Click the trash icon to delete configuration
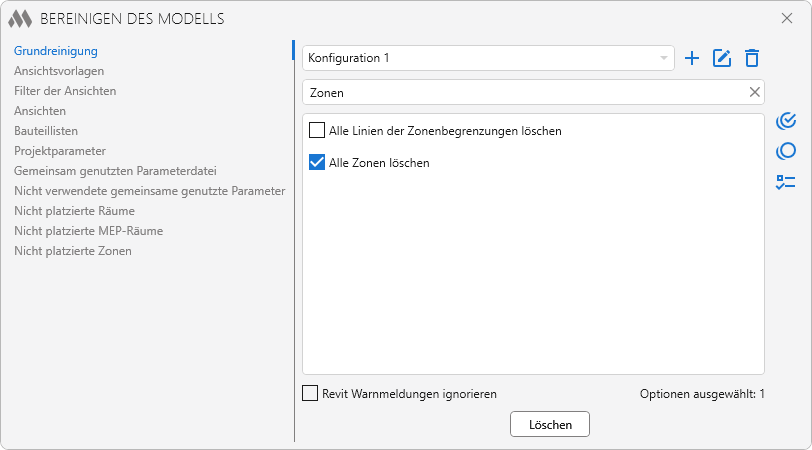The height and width of the screenshot is (450, 812). click(752, 58)
